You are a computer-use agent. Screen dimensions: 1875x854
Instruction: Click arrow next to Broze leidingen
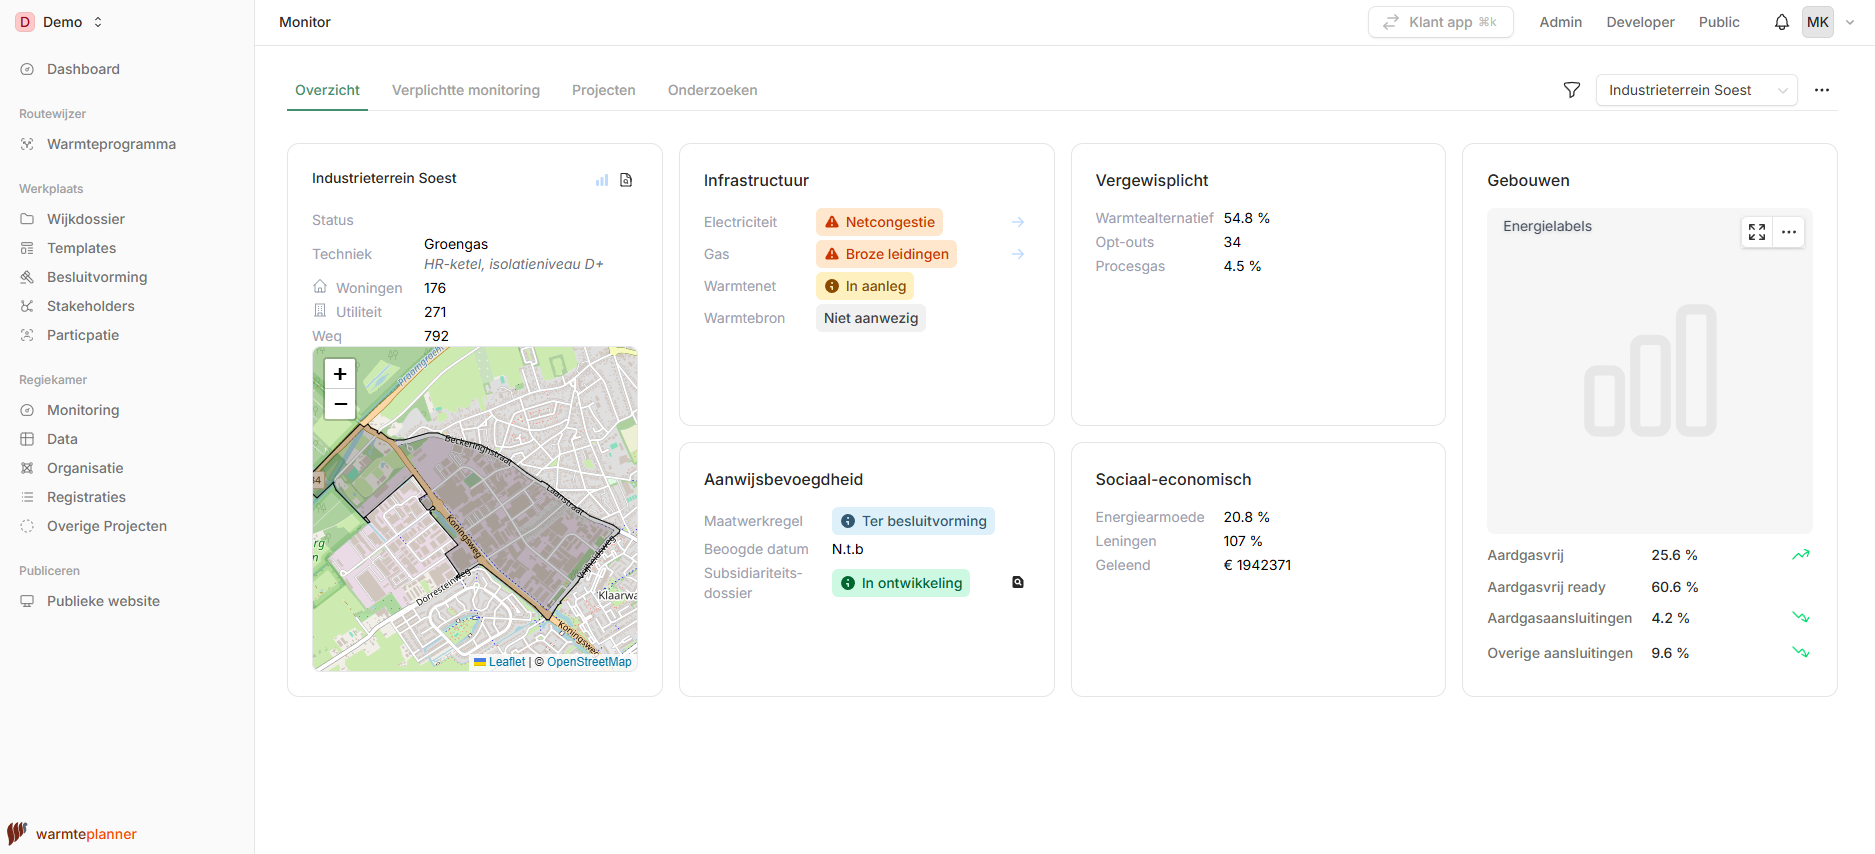click(x=1018, y=254)
